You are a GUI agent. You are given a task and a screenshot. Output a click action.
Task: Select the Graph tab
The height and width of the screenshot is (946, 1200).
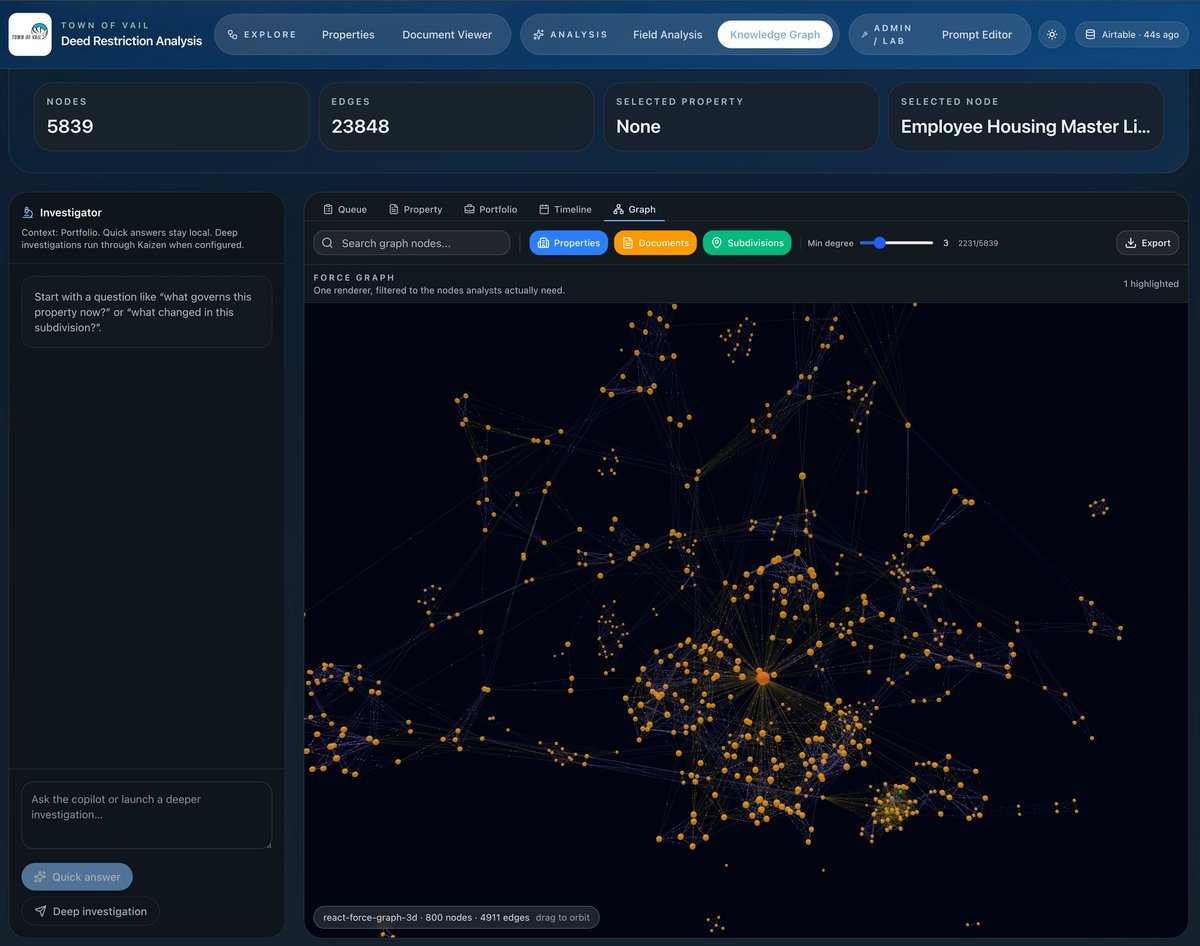[x=635, y=209]
